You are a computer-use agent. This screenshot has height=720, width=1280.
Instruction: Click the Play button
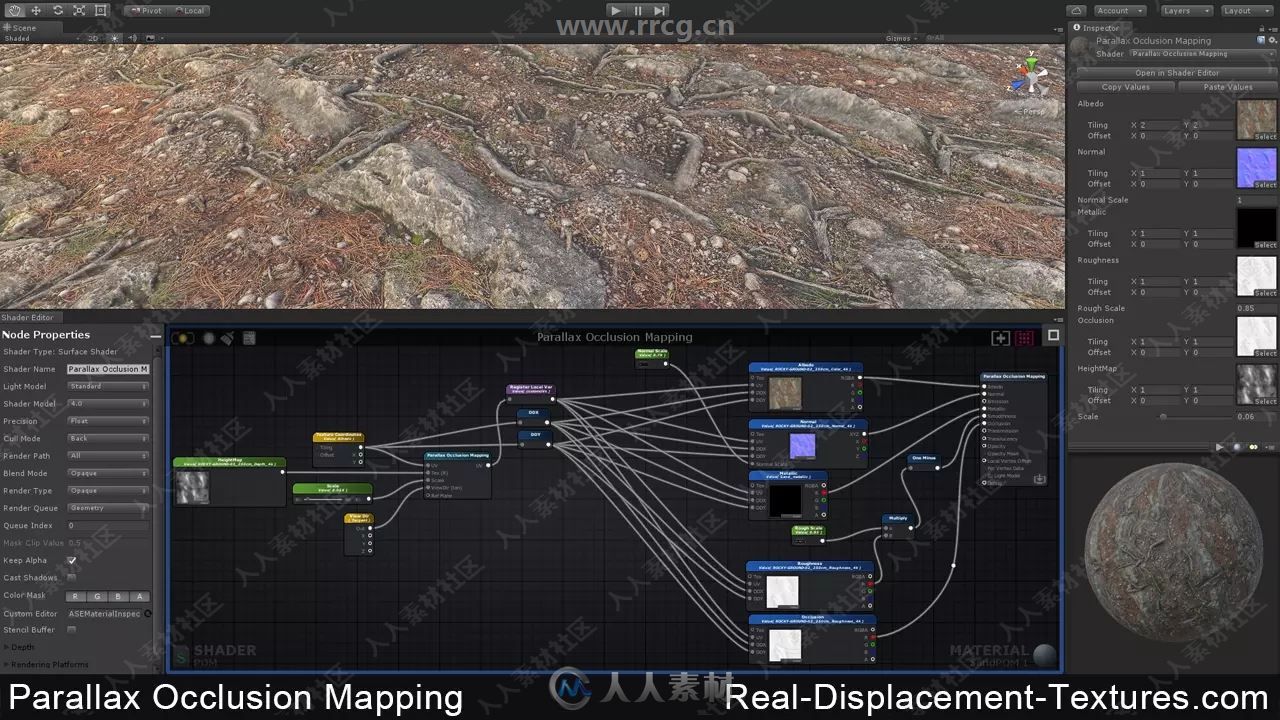click(x=616, y=10)
